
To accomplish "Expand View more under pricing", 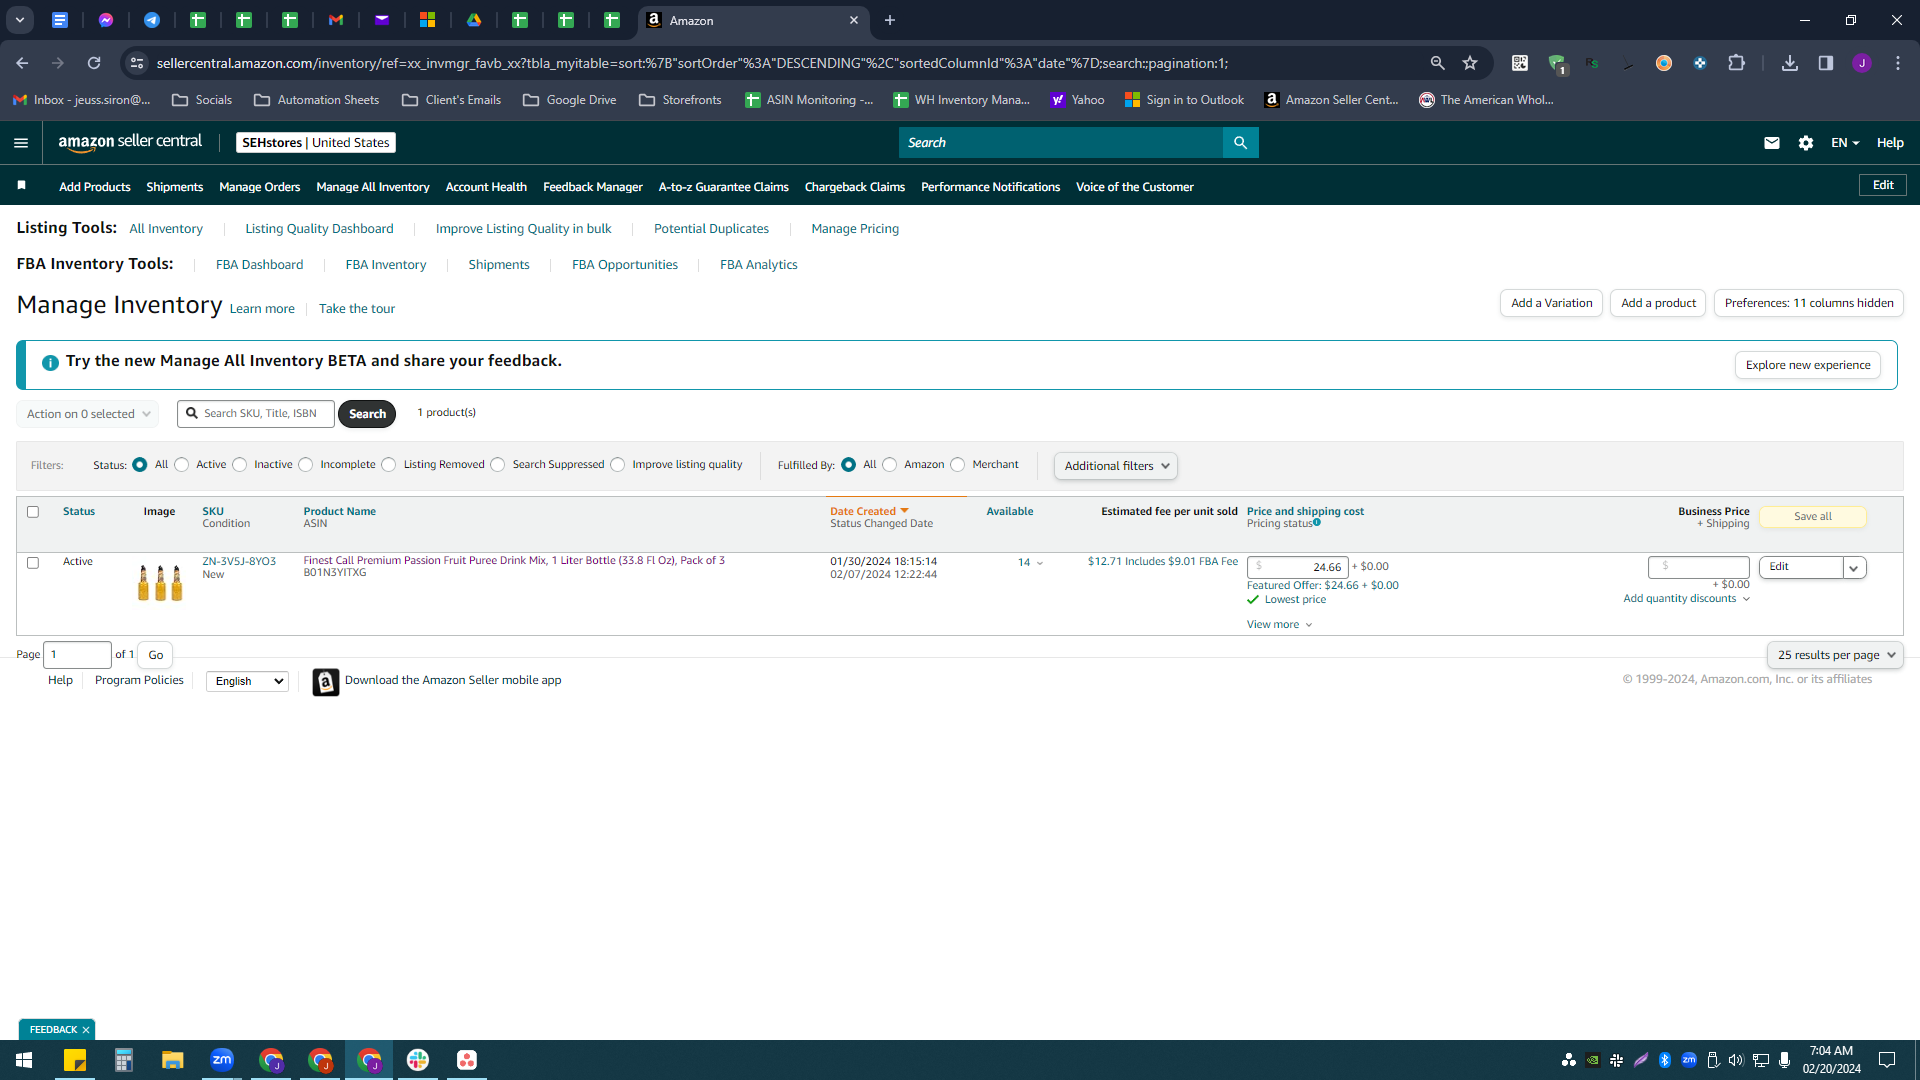I will [1279, 625].
